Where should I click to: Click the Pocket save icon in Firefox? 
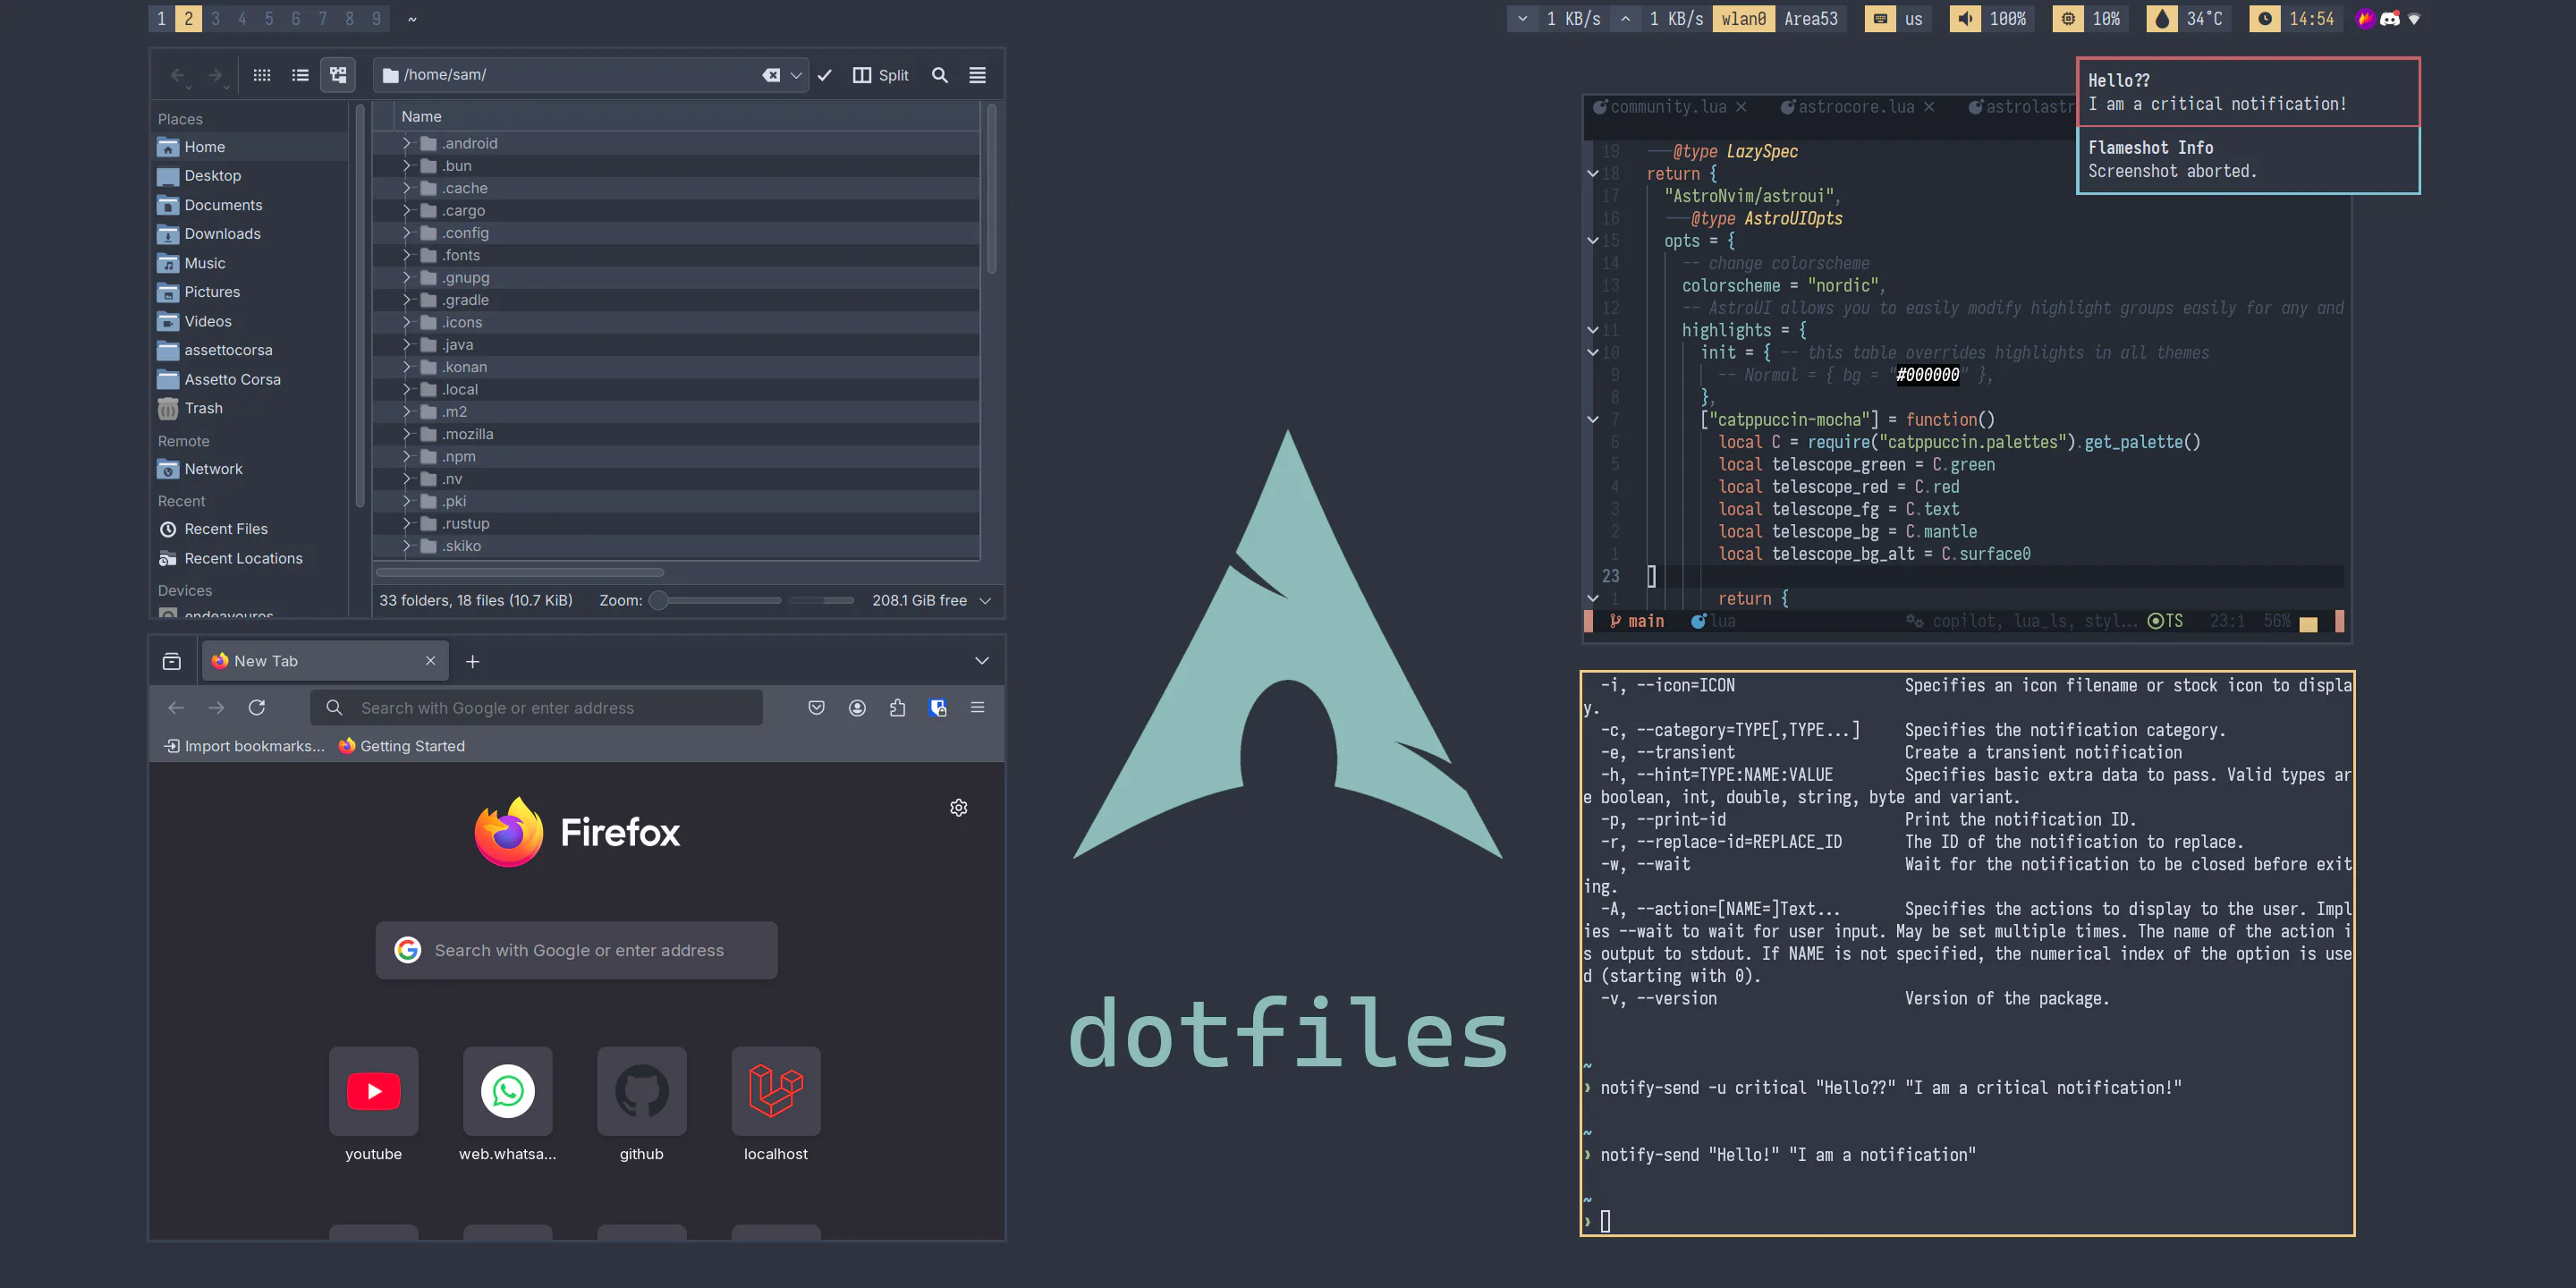(816, 708)
